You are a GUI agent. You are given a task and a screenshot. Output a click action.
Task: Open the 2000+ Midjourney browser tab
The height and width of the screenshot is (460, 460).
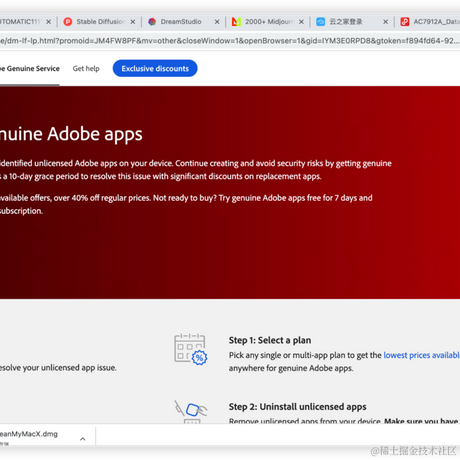(x=268, y=22)
